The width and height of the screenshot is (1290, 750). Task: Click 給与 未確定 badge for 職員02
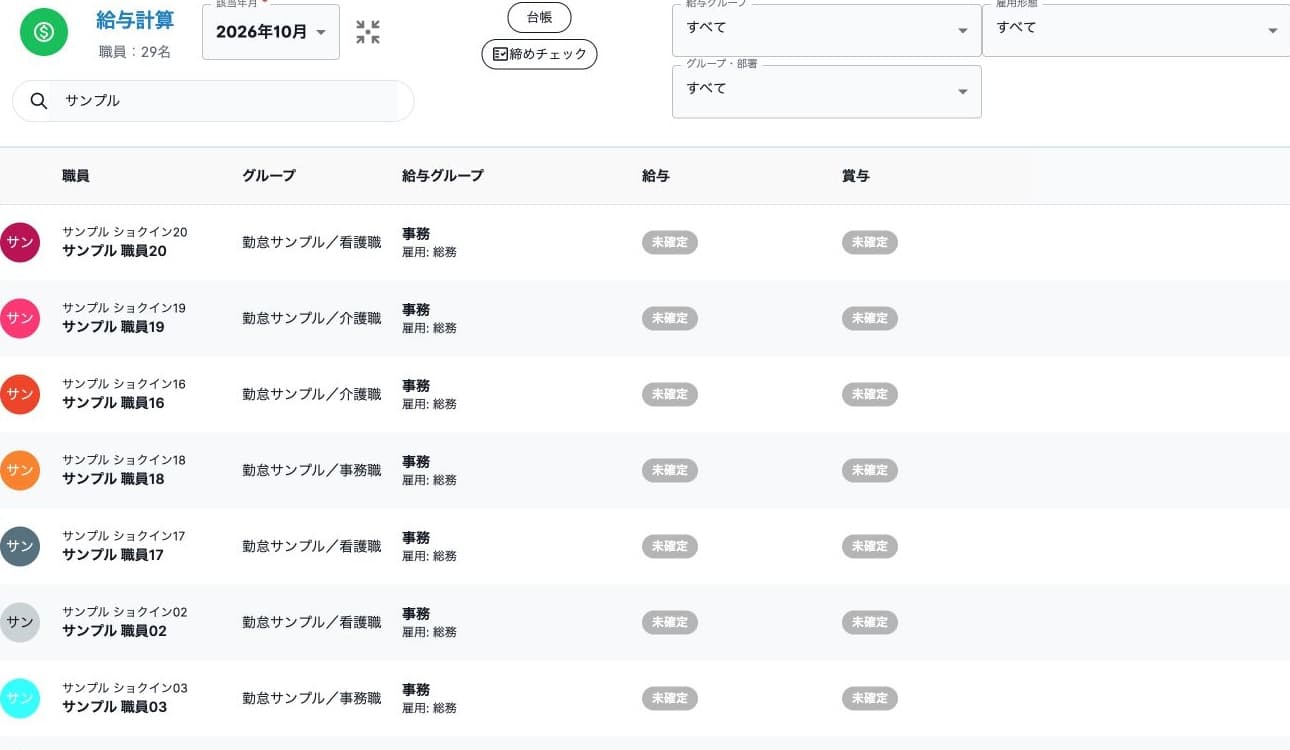coord(670,622)
